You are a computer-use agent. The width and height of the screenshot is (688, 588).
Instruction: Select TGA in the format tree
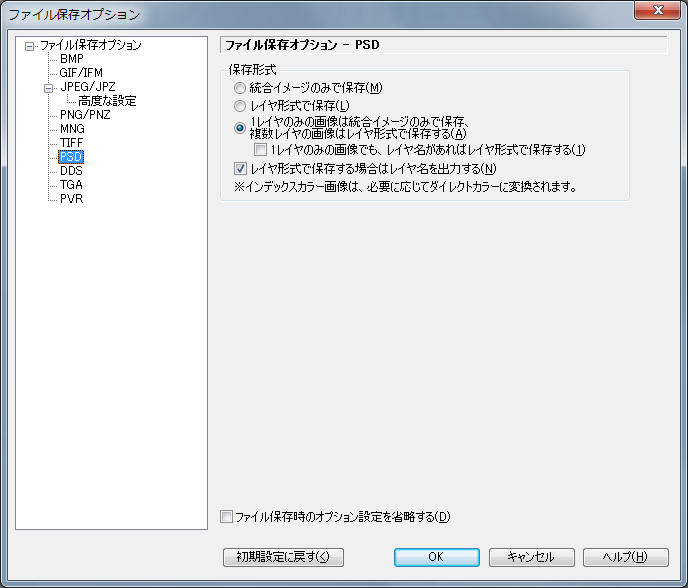(71, 185)
